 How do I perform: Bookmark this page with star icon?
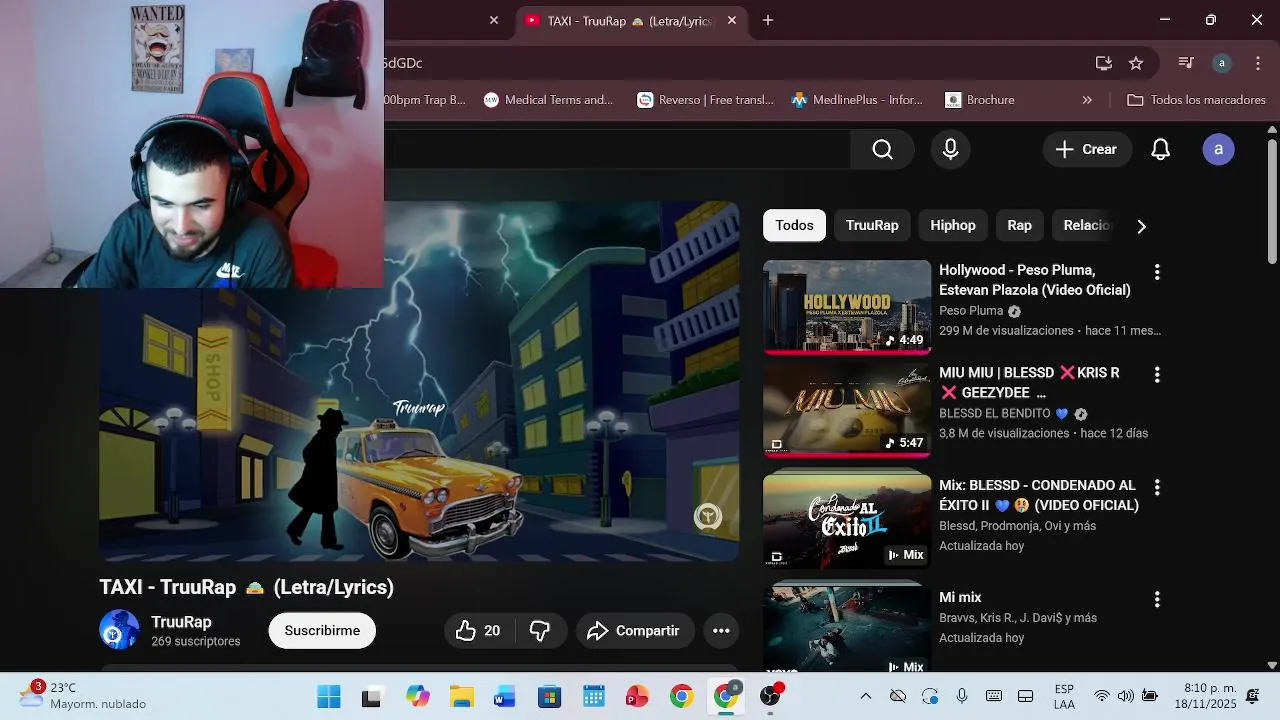(1136, 63)
